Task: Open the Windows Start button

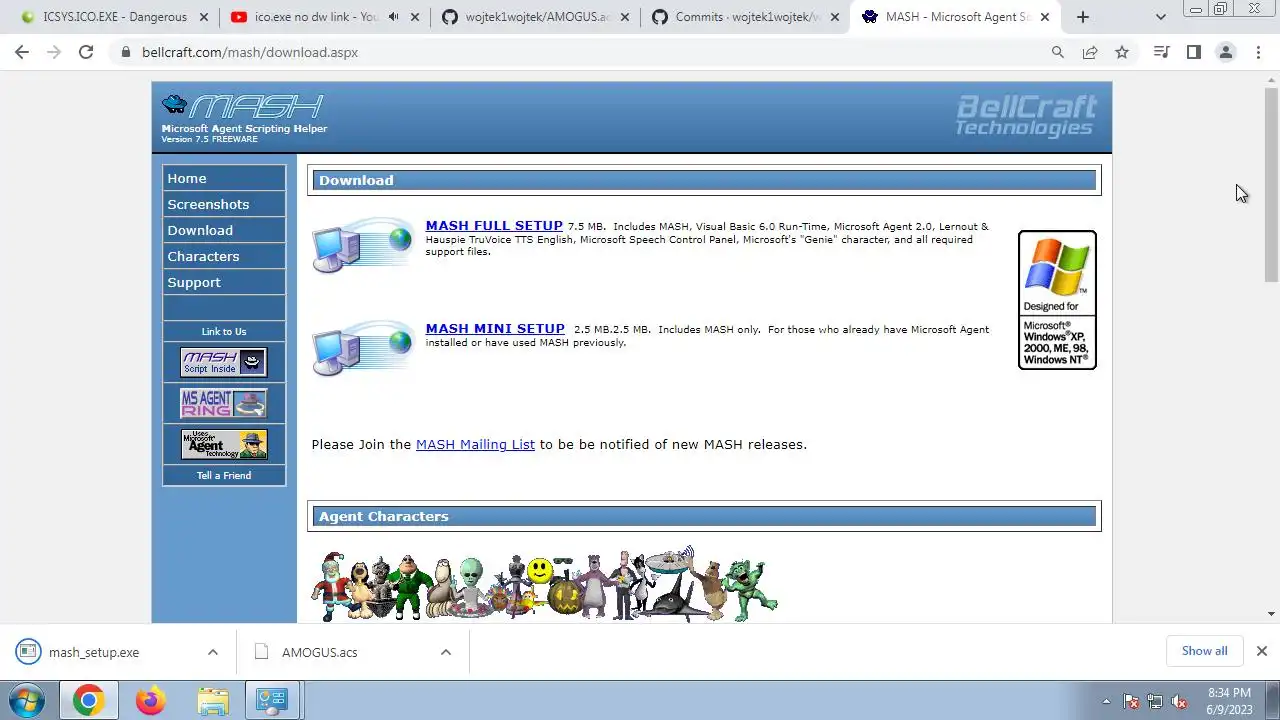Action: point(28,700)
